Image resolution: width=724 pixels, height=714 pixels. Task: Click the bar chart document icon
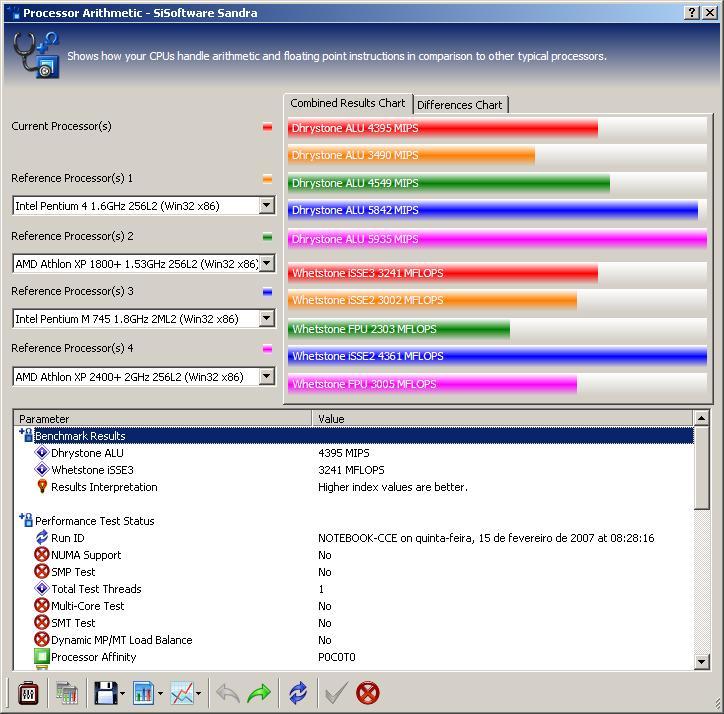click(x=144, y=693)
